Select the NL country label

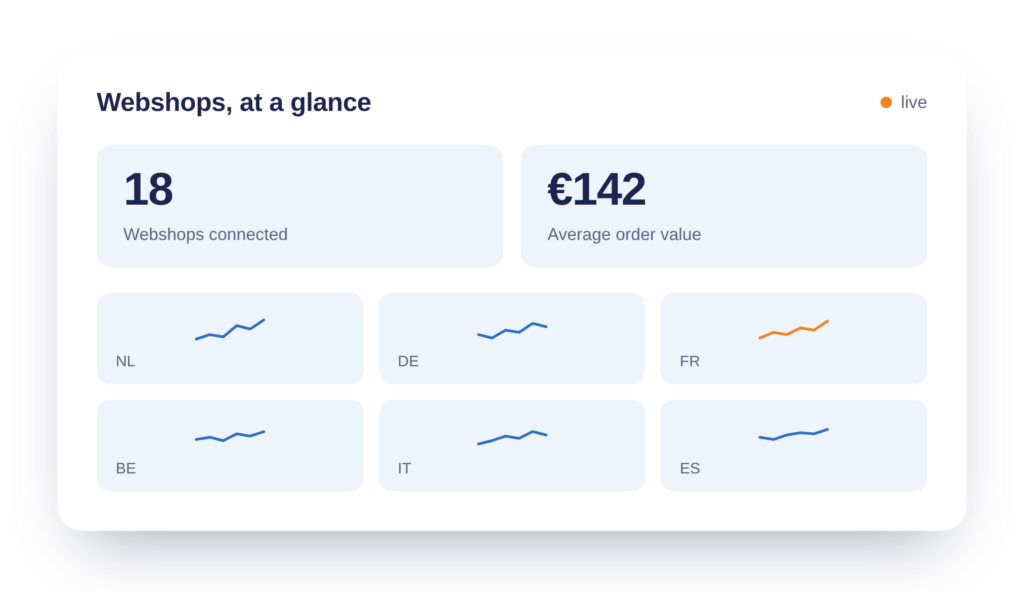click(125, 361)
